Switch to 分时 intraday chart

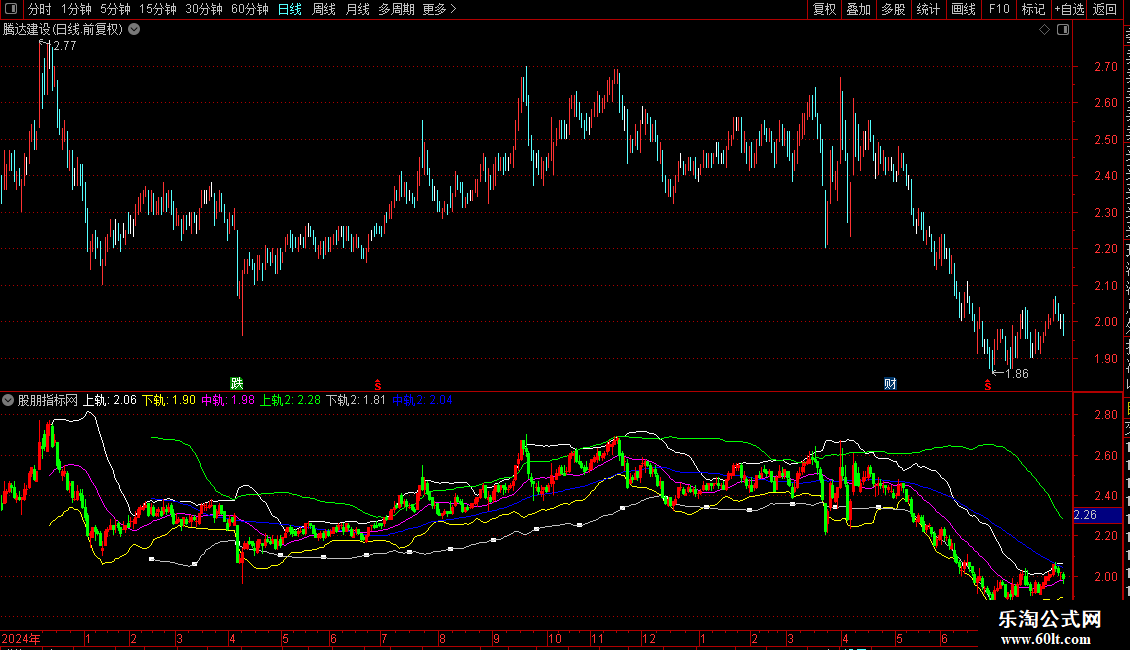pos(40,9)
